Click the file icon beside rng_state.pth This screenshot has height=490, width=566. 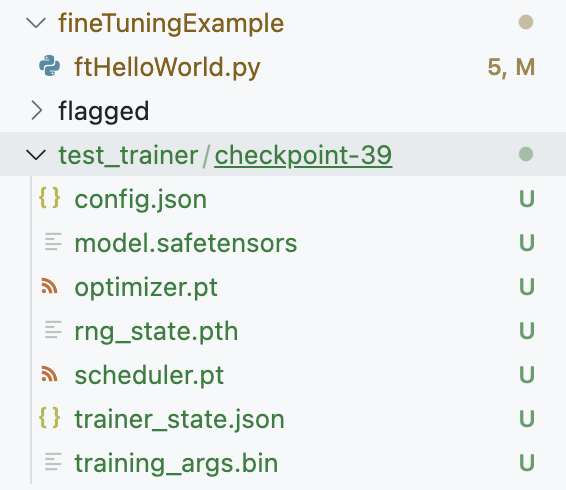53,330
